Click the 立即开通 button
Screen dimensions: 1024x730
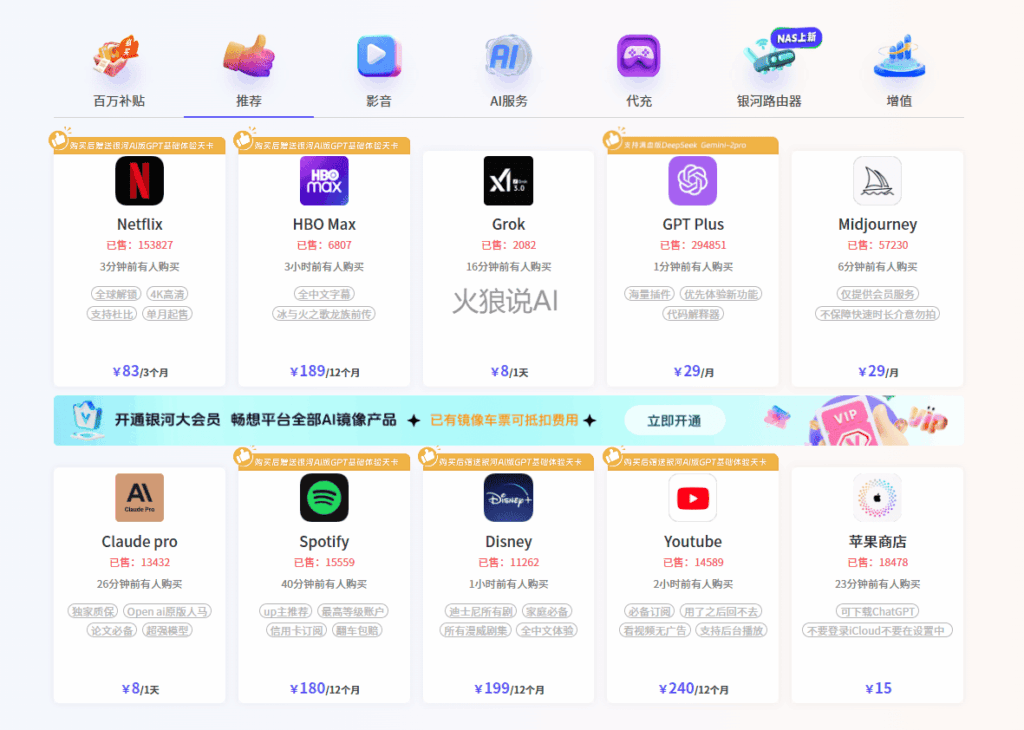675,421
